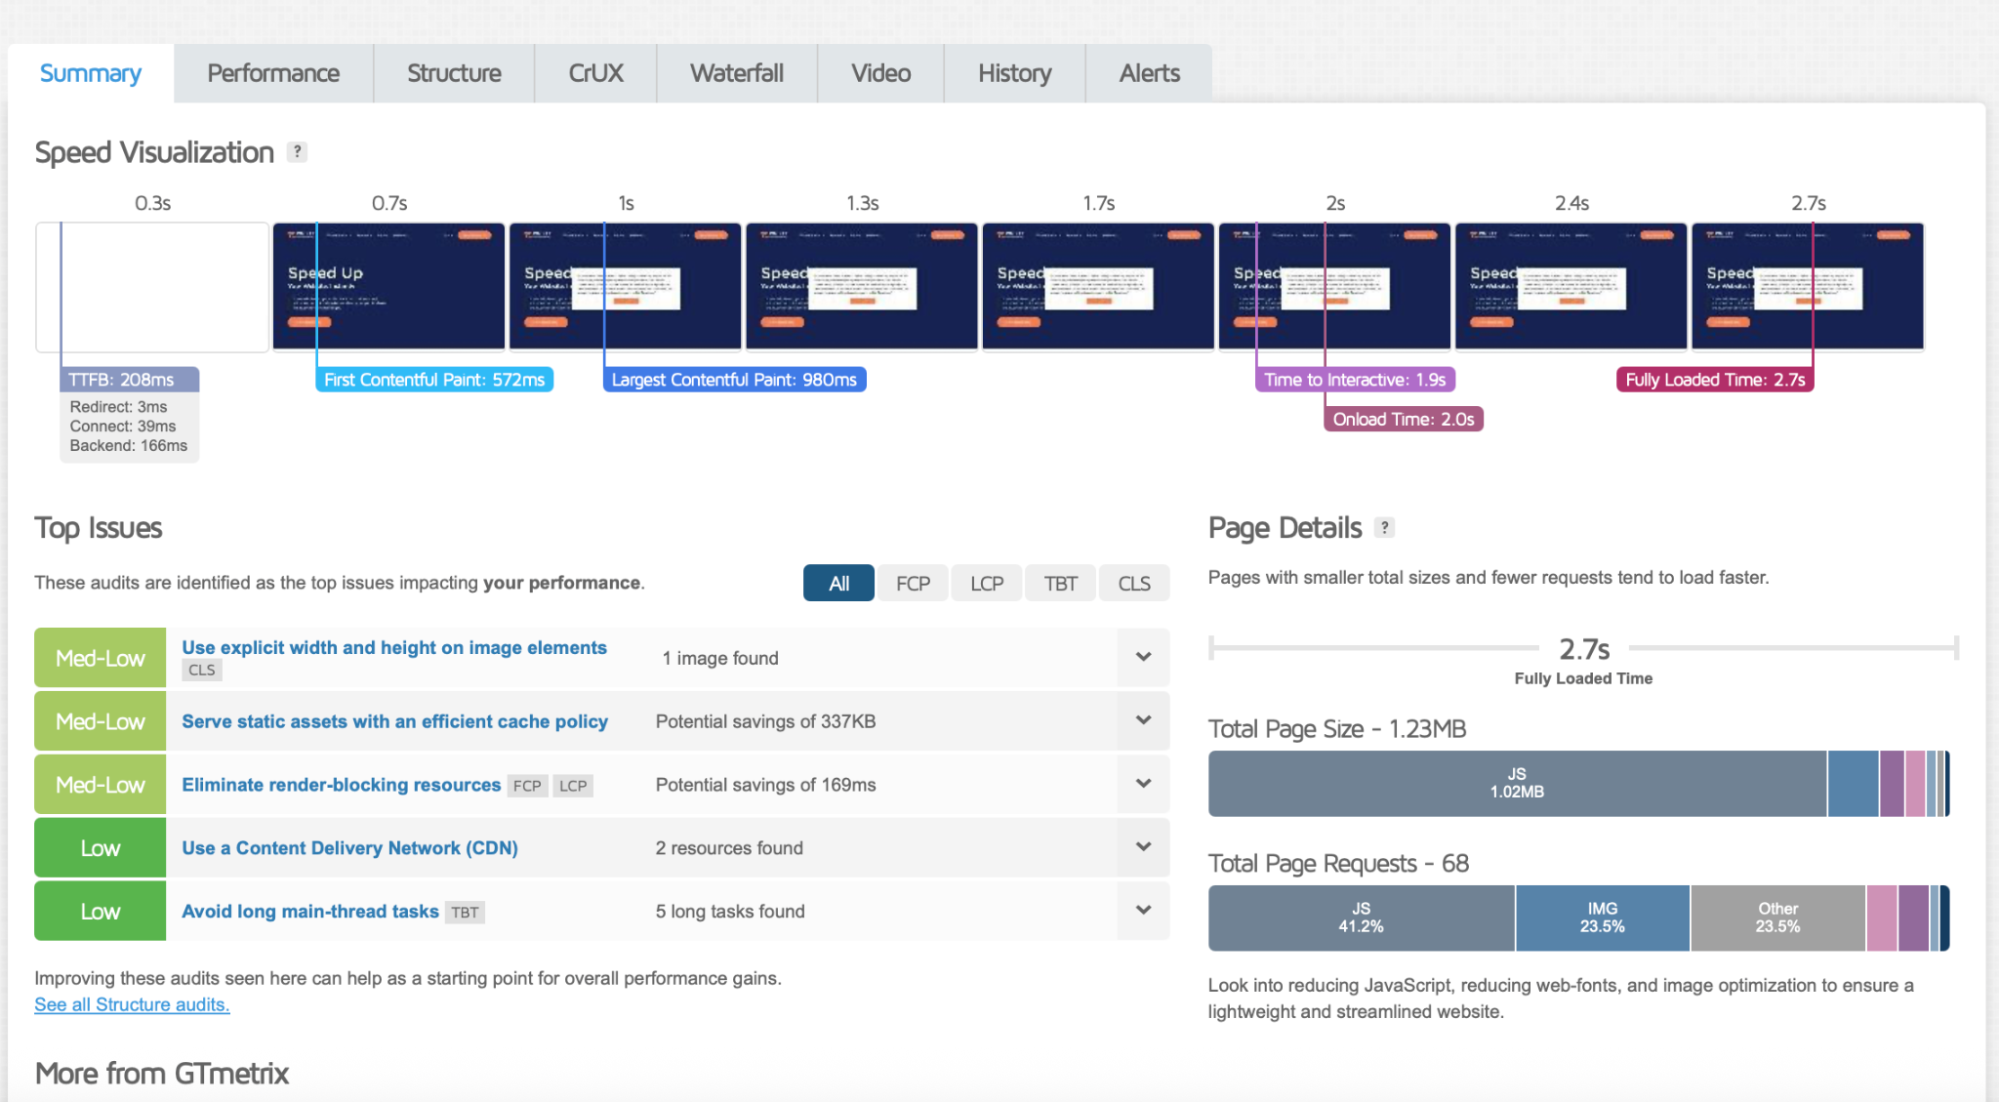The height and width of the screenshot is (1102, 1999).
Task: Open the Alerts tab
Action: coord(1149,73)
